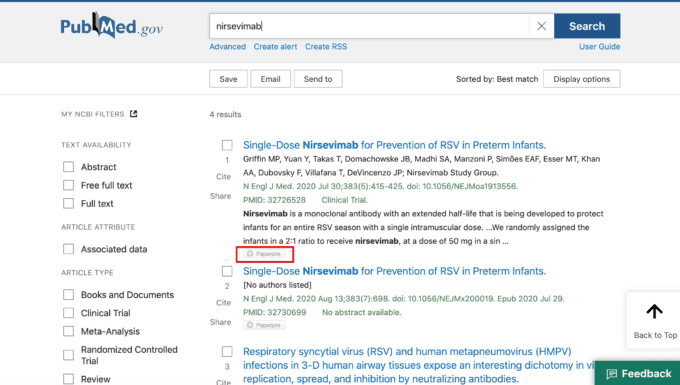
Task: Enable the Clinical Trial article type filter
Action: [69, 313]
